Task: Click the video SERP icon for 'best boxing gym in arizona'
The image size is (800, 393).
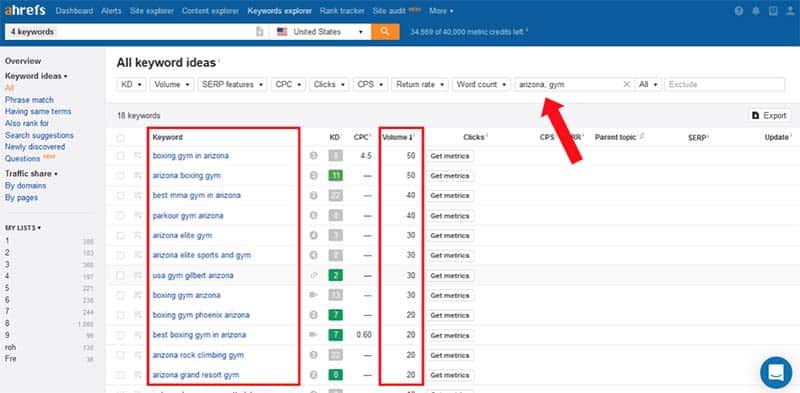Action: coord(313,335)
